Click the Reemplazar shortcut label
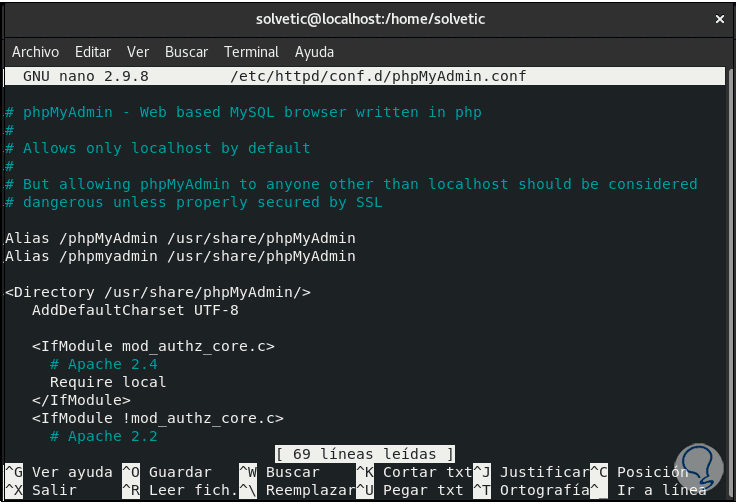The image size is (736, 504). [310, 490]
